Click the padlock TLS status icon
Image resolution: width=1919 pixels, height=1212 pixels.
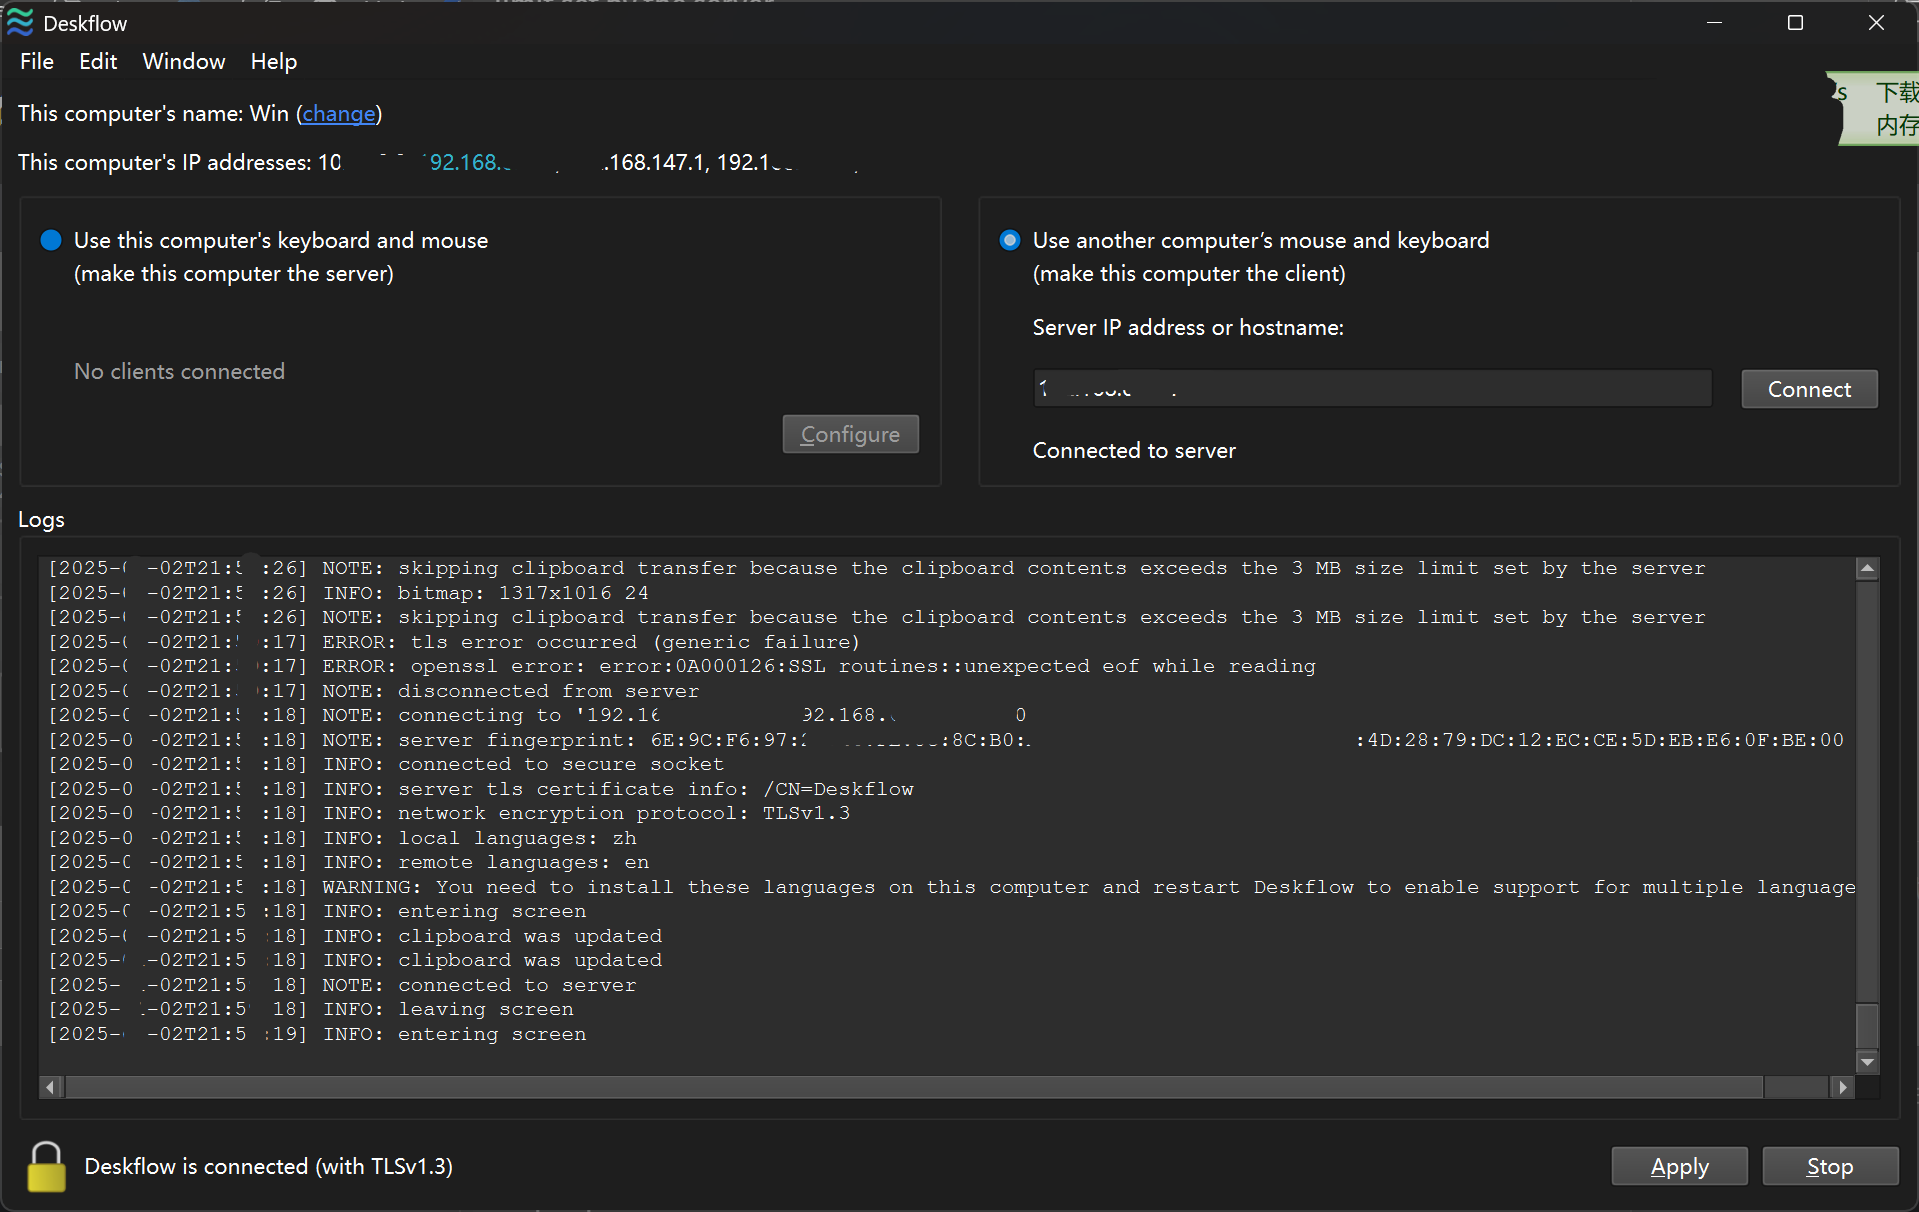(x=46, y=1166)
